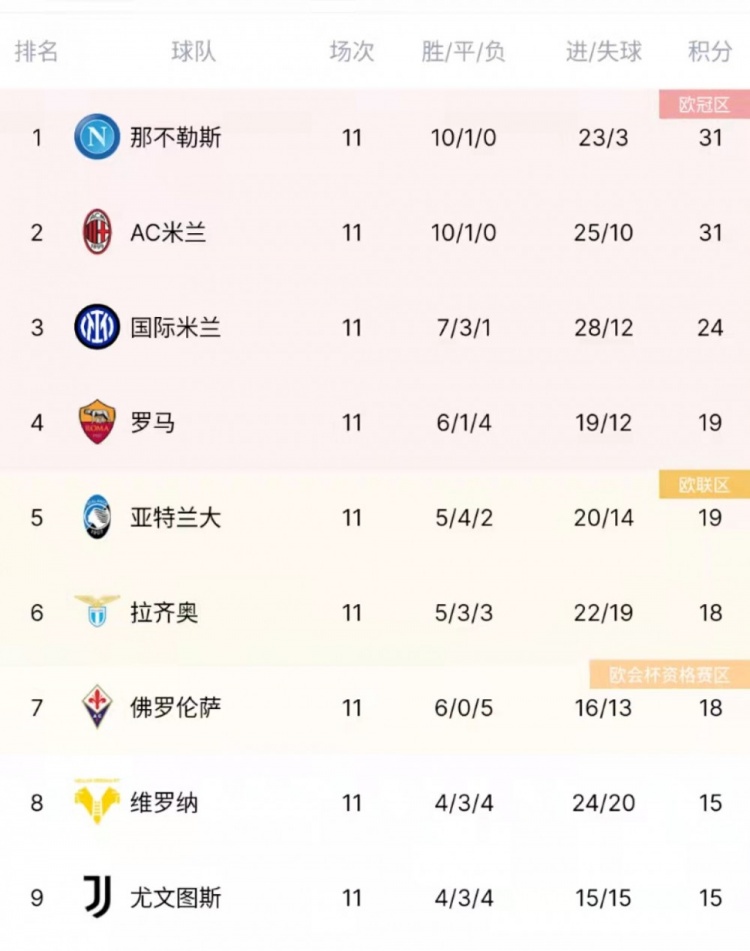Click the 排名 column header
Viewport: 750px width, 951px height.
(36, 51)
